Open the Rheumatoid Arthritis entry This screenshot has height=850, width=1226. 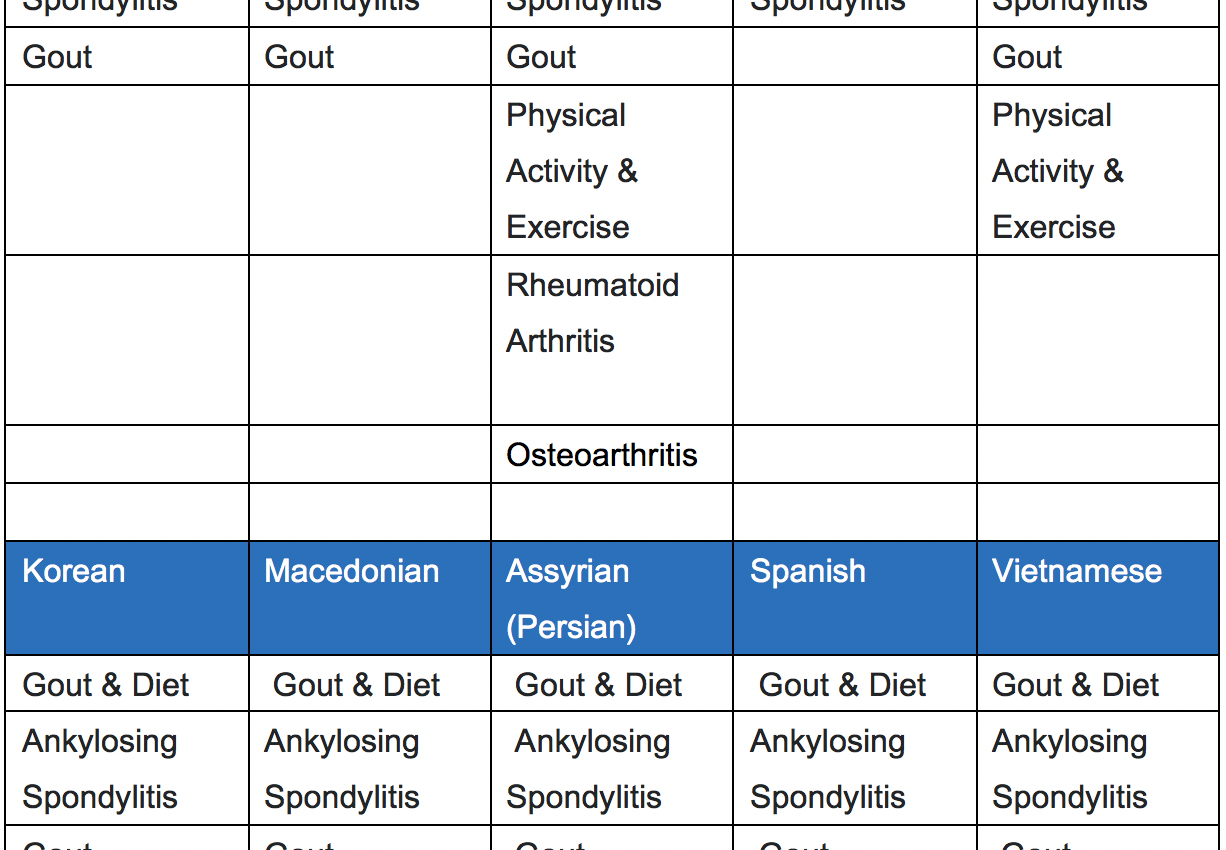click(x=593, y=313)
